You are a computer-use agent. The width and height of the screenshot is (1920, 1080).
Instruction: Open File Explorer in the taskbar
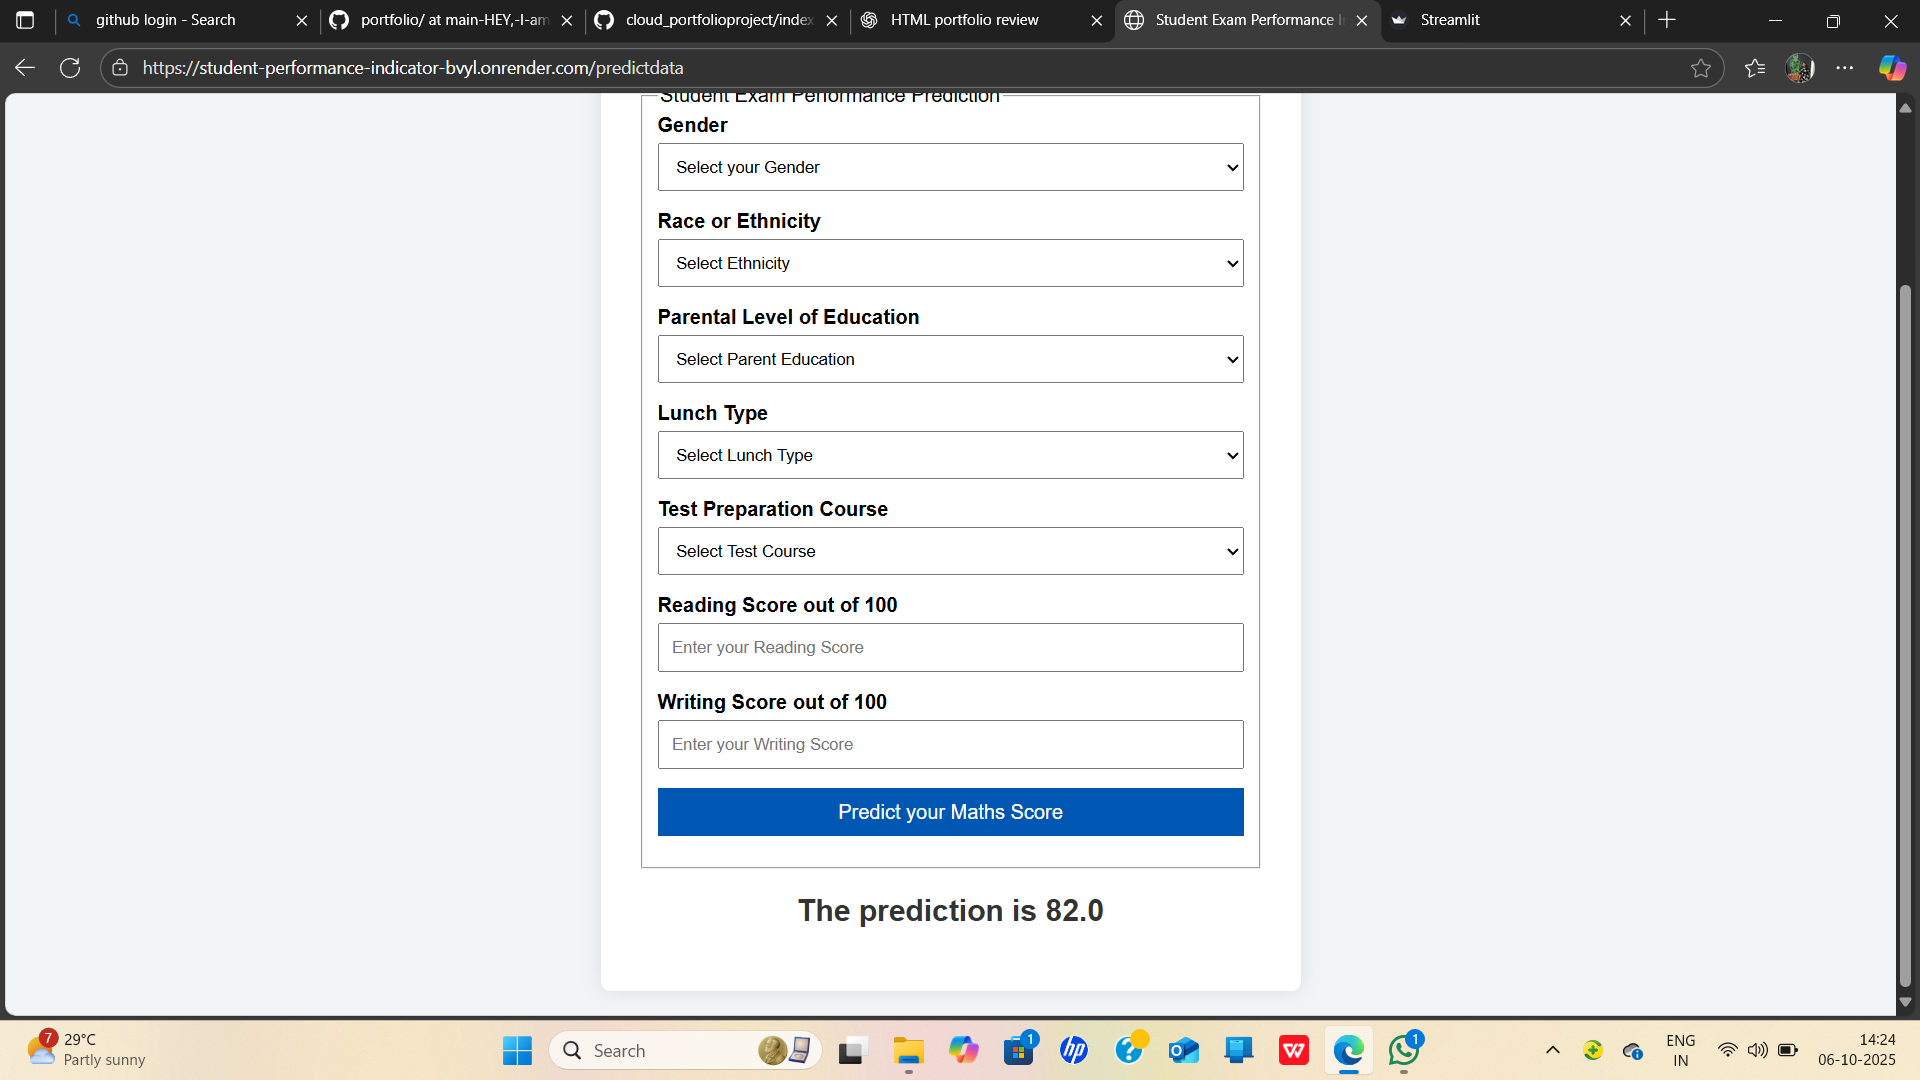pyautogui.click(x=908, y=1050)
